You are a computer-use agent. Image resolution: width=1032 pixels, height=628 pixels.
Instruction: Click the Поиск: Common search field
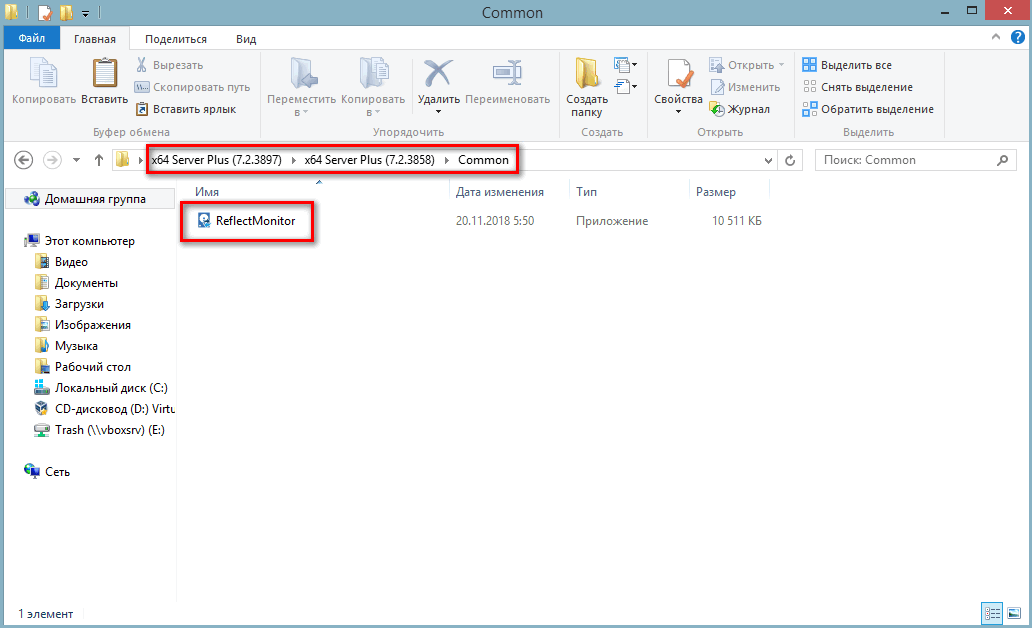click(905, 160)
